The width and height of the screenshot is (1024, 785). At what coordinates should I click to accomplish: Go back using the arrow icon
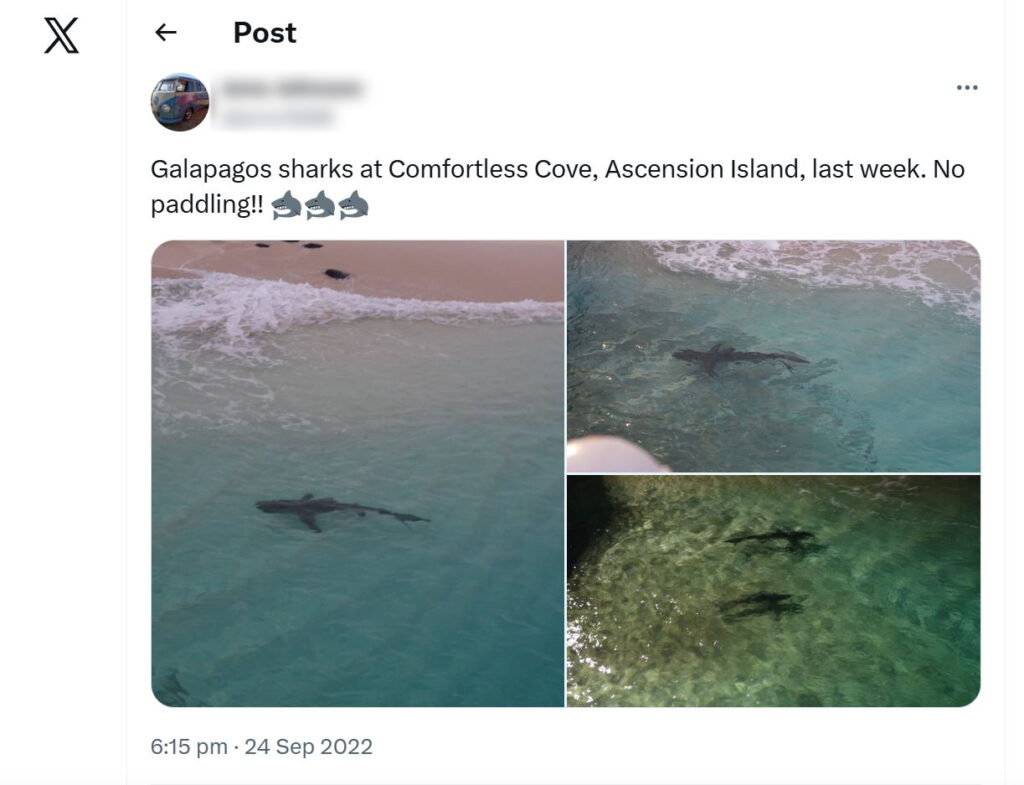coord(166,33)
